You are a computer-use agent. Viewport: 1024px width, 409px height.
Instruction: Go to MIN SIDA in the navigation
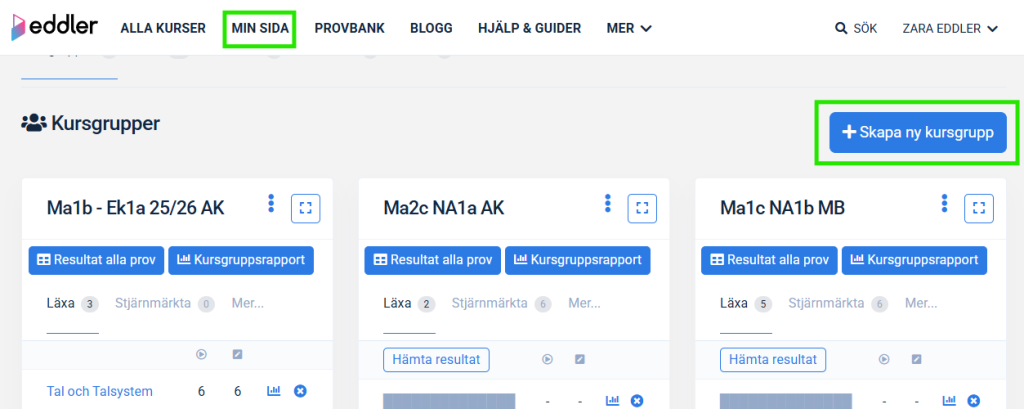tap(260, 28)
